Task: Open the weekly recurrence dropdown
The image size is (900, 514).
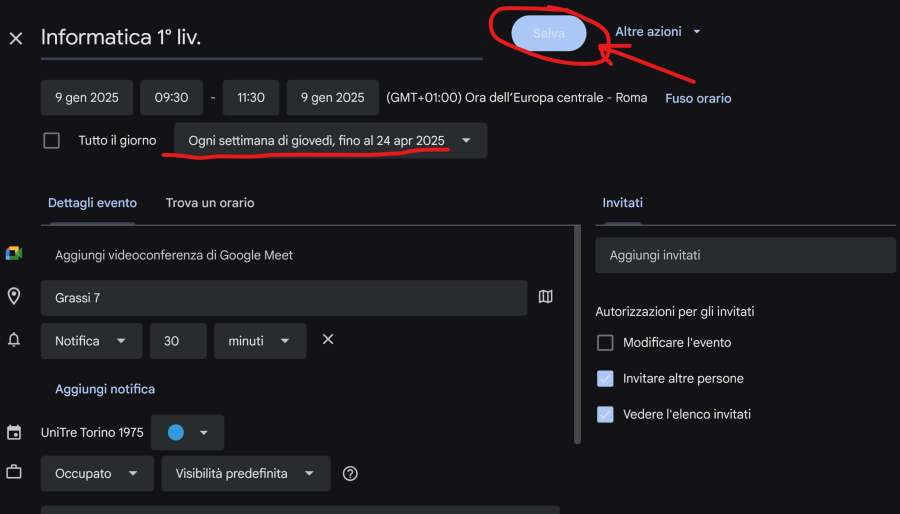Action: [x=330, y=141]
